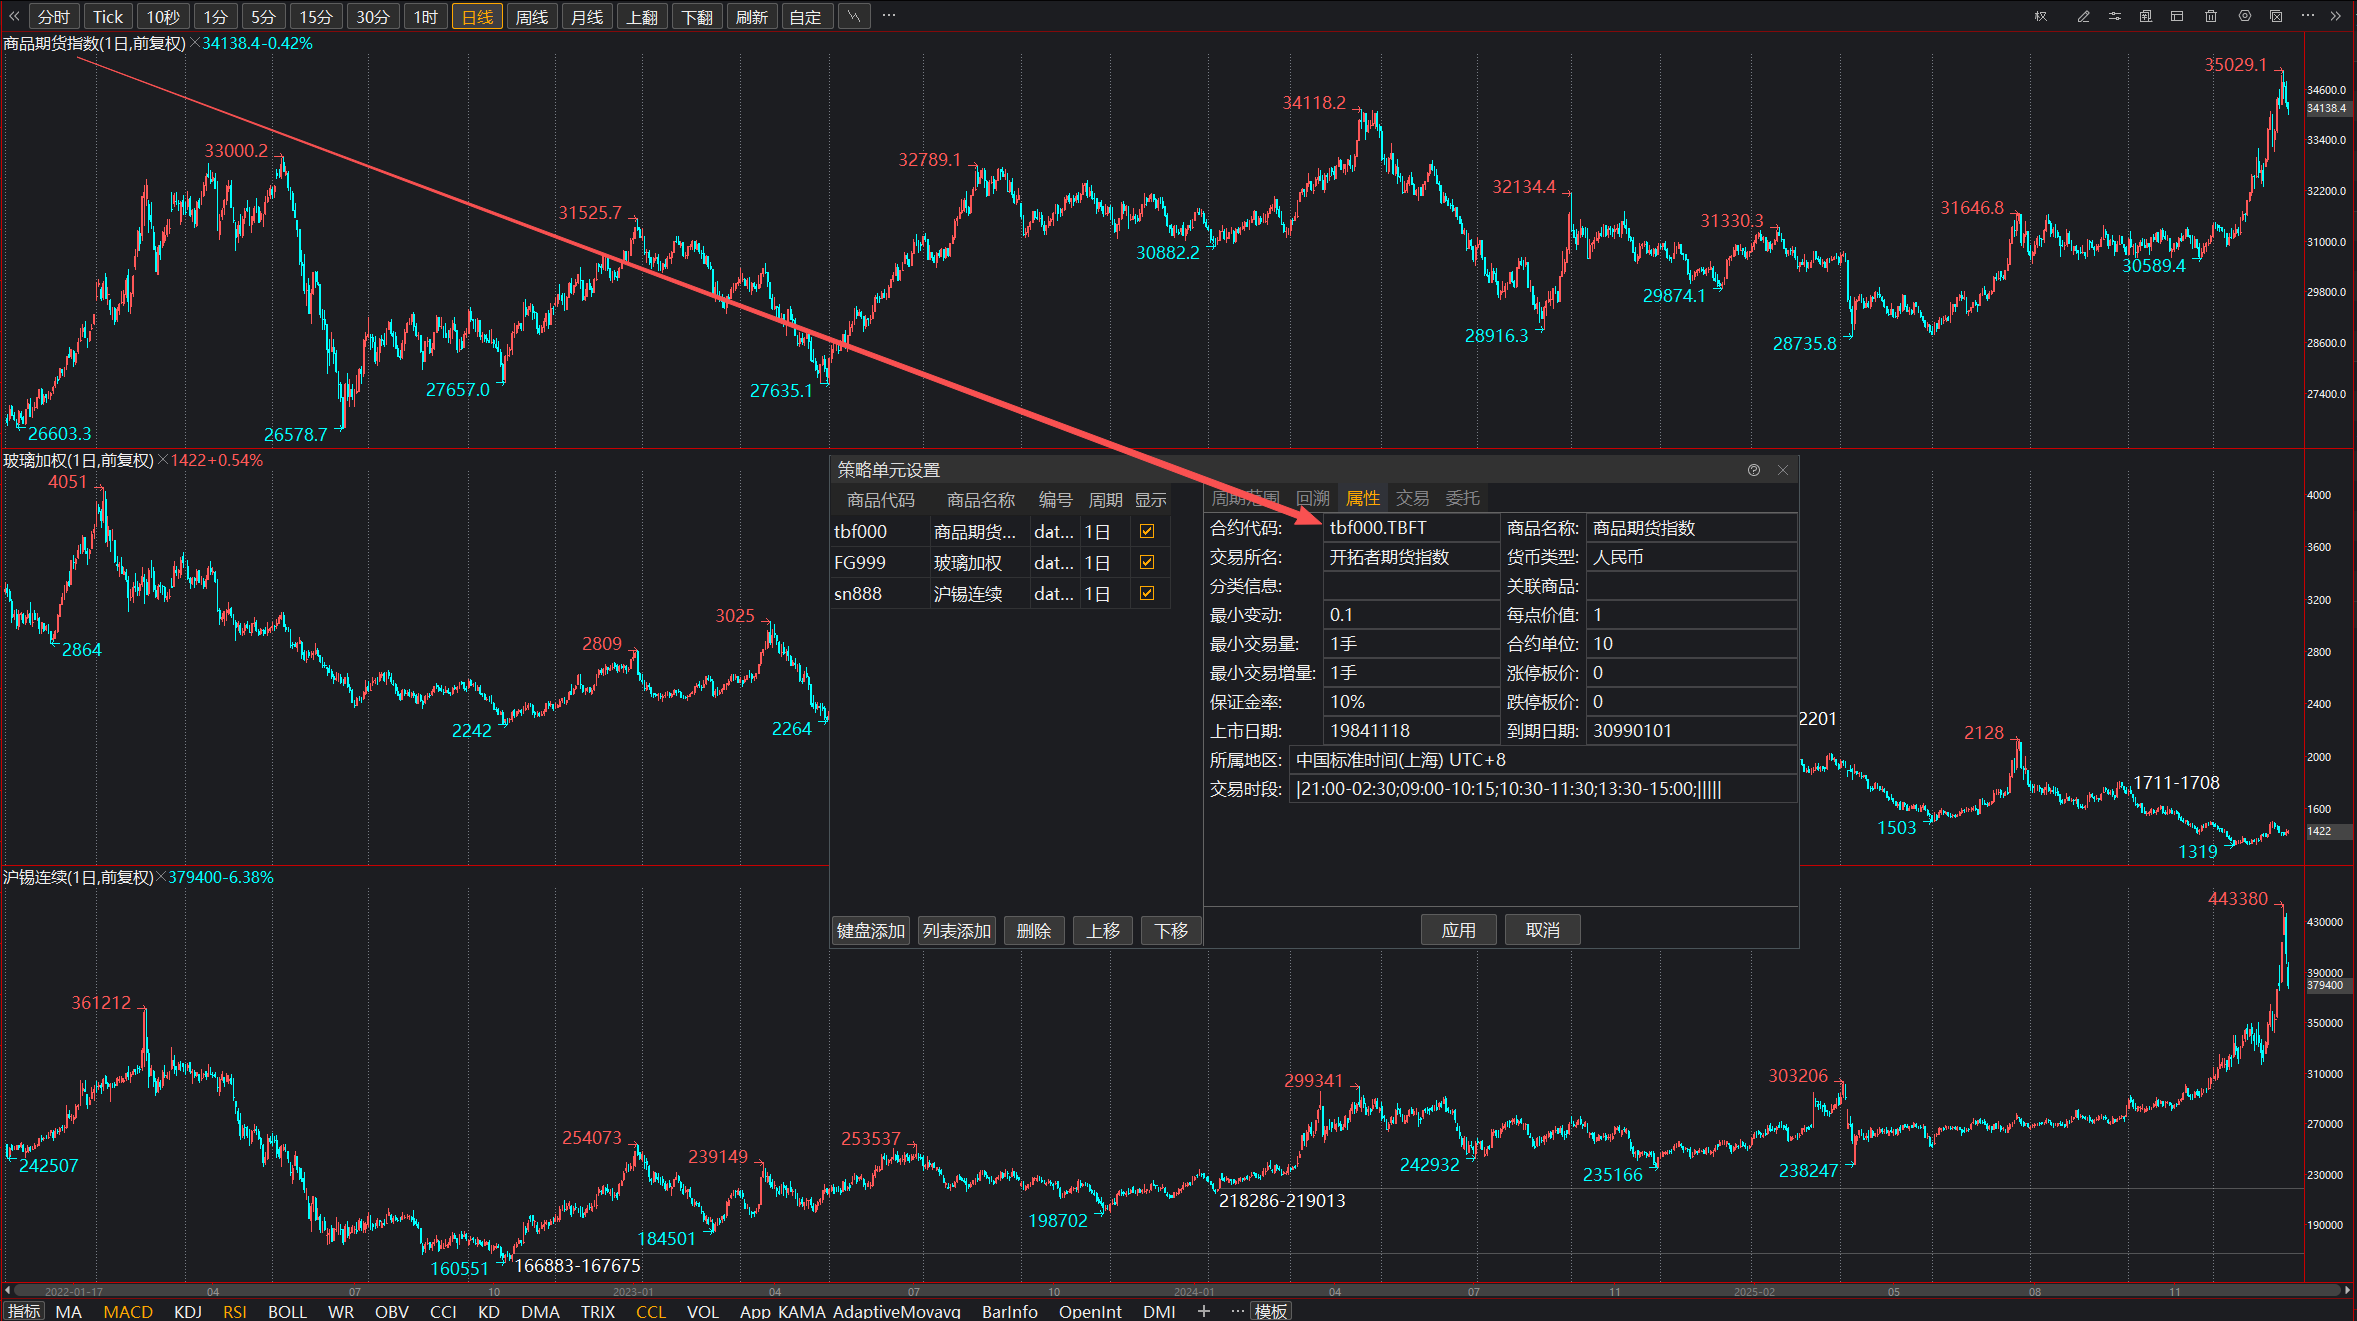Toggle display checkbox for sn888 沪锡连续

(x=1147, y=593)
